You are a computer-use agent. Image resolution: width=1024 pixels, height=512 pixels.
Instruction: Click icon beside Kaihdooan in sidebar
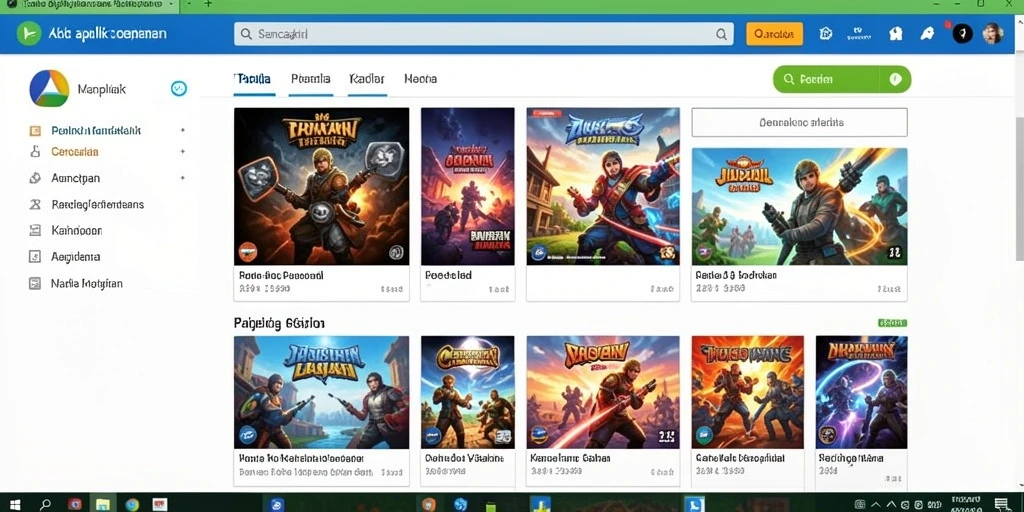tap(35, 231)
